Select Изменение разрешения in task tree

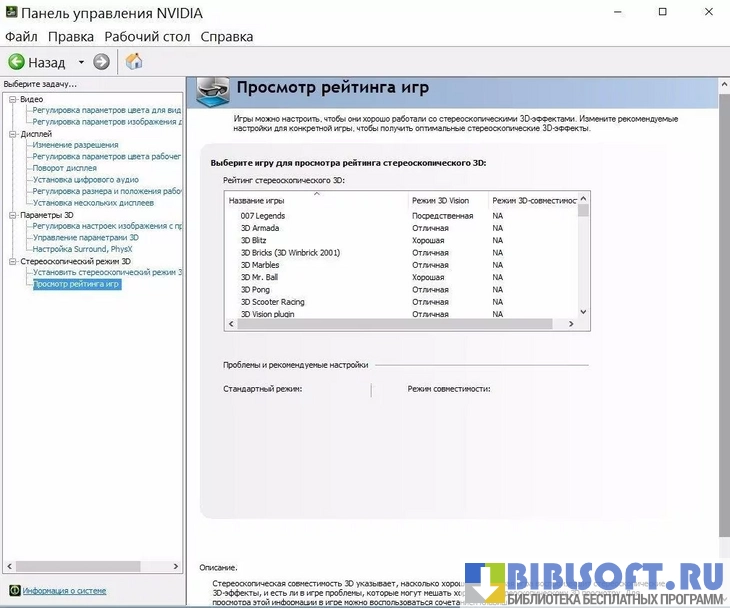(x=75, y=145)
